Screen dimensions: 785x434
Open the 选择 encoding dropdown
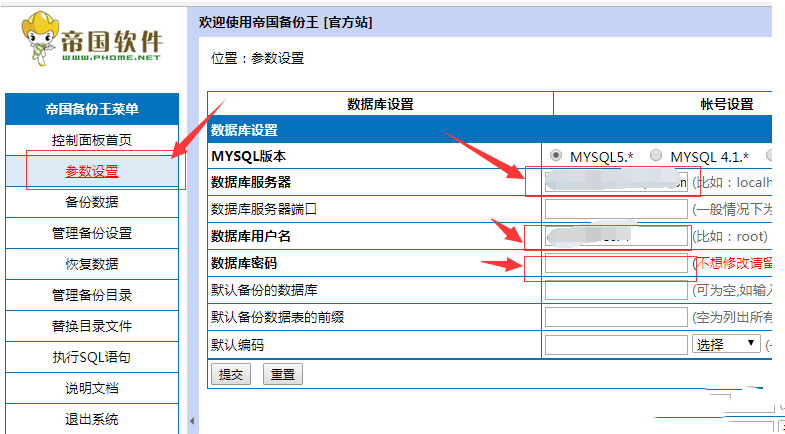(x=725, y=344)
